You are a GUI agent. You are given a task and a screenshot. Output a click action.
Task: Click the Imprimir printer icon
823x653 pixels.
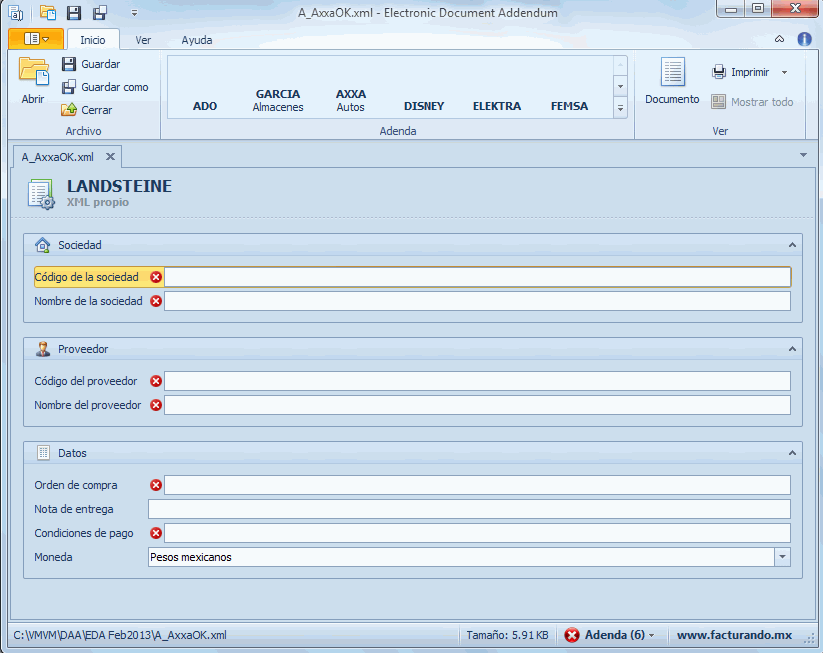point(719,72)
